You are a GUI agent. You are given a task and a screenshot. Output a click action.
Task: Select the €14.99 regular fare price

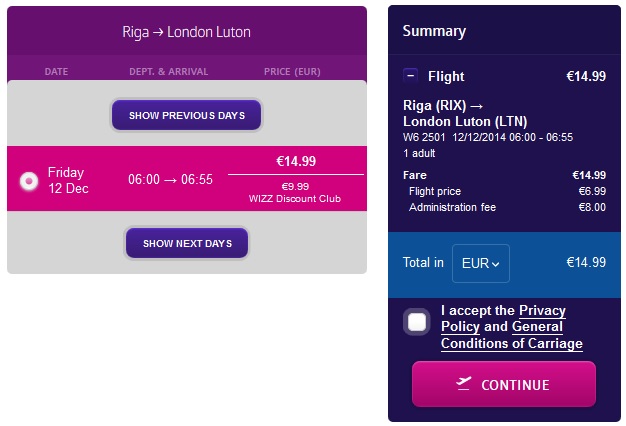(x=296, y=161)
